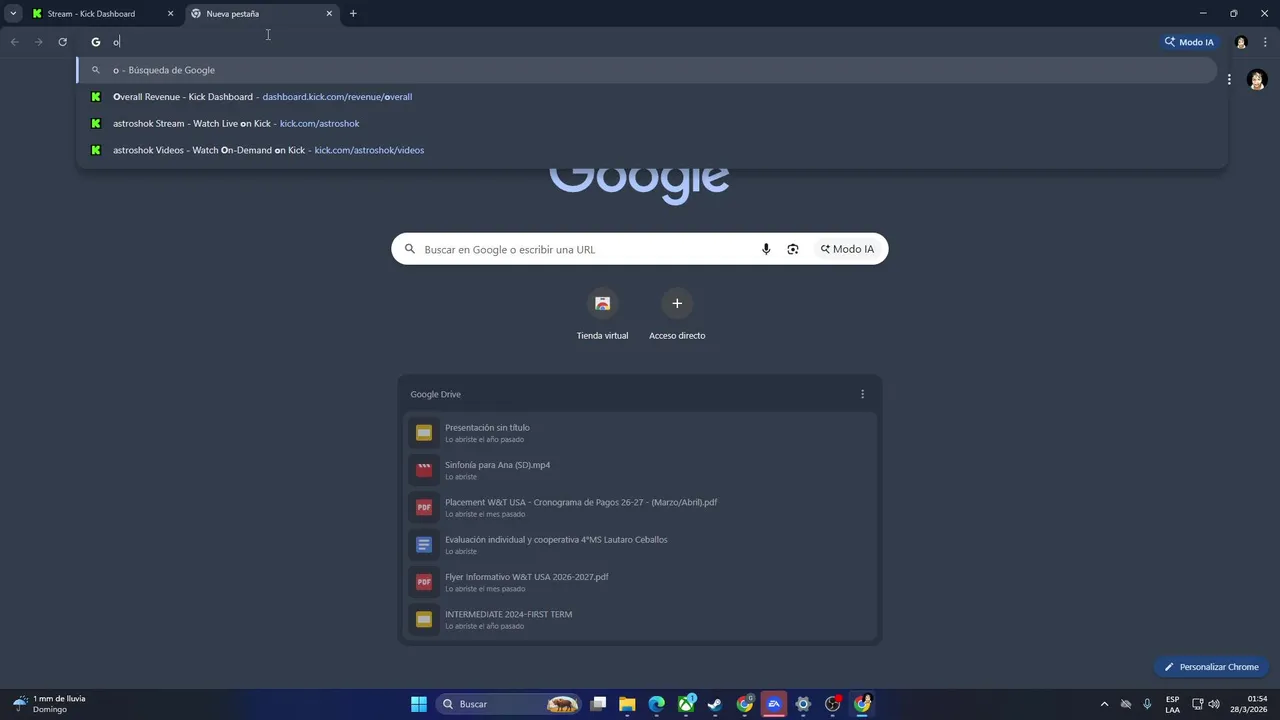Click Modo IA inside the search box
Screen dimensions: 1280x720
[x=847, y=249]
